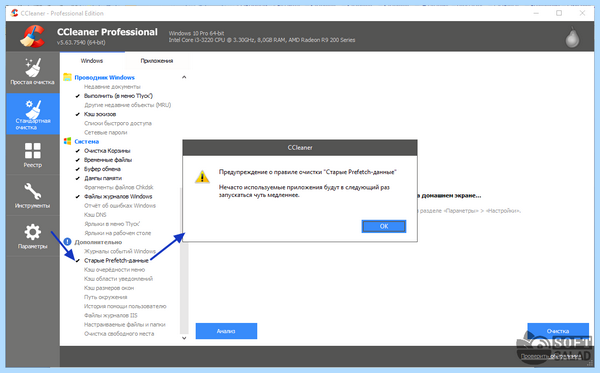Viewport: 600px width, 373px height.
Task: Minimize the CCleaner window
Action: [x=536, y=13]
